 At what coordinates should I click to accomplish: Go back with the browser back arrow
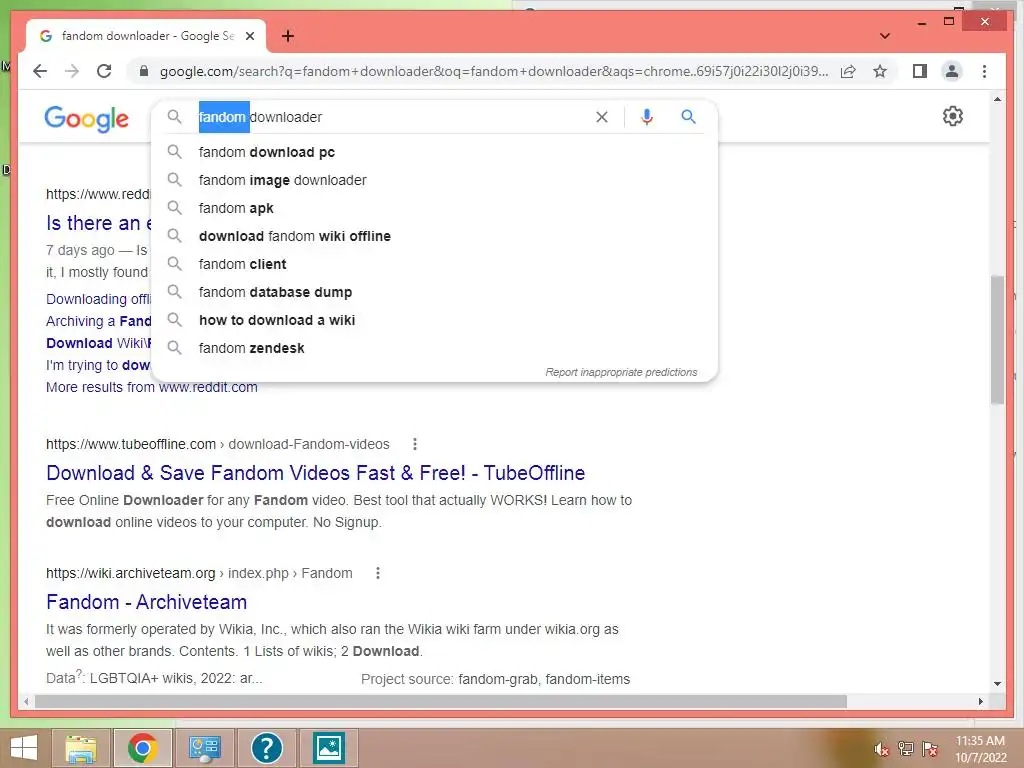click(40, 71)
